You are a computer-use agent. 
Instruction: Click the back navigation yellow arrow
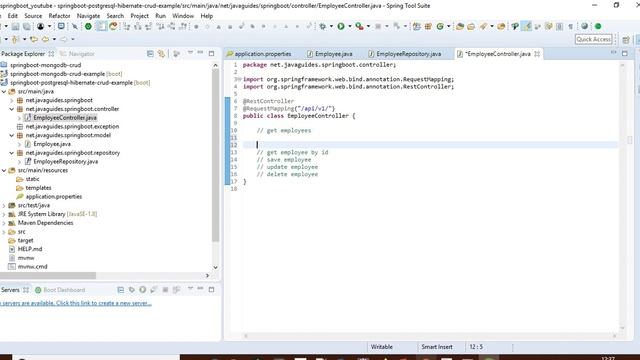44,40
